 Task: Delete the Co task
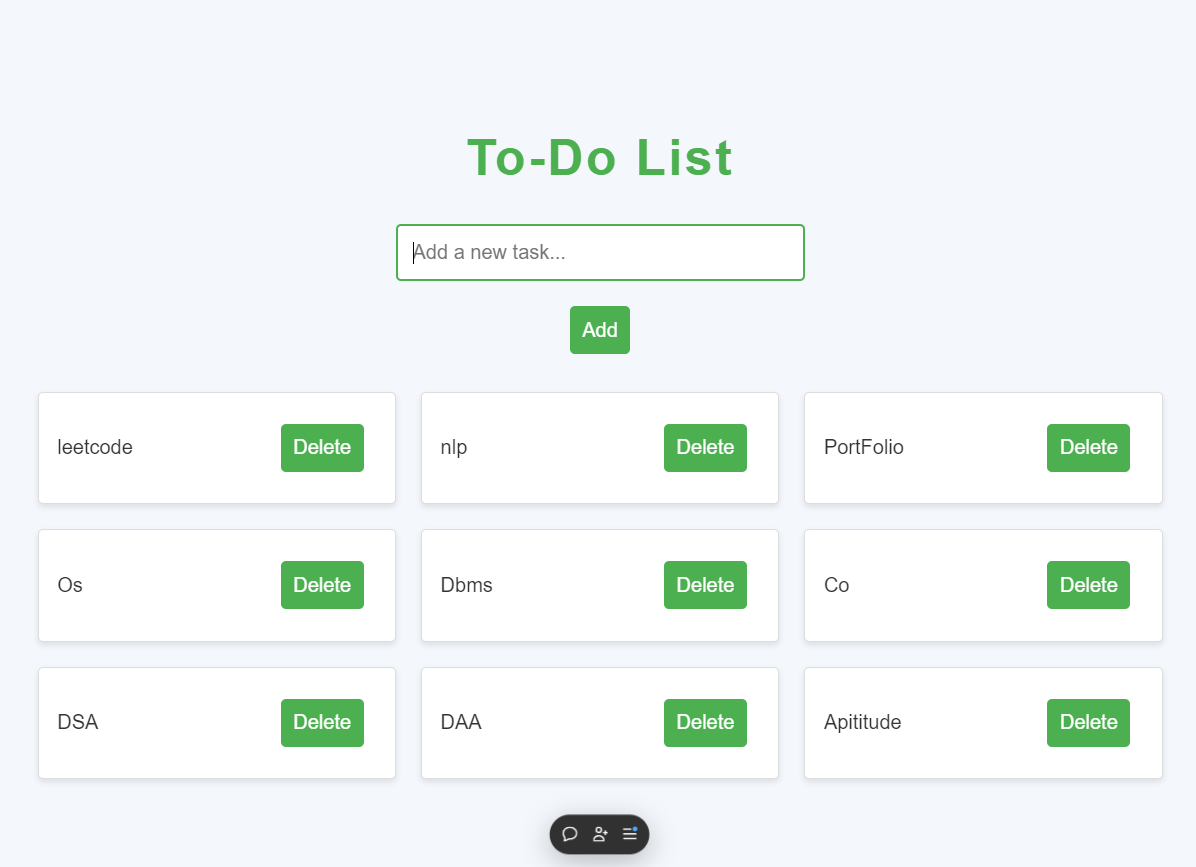point(1088,585)
